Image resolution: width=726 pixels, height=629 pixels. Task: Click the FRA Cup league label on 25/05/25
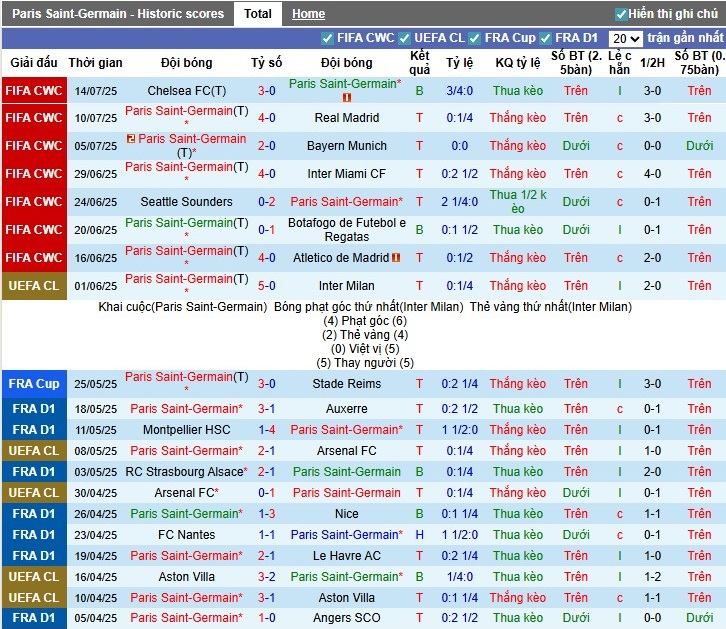coord(34,384)
